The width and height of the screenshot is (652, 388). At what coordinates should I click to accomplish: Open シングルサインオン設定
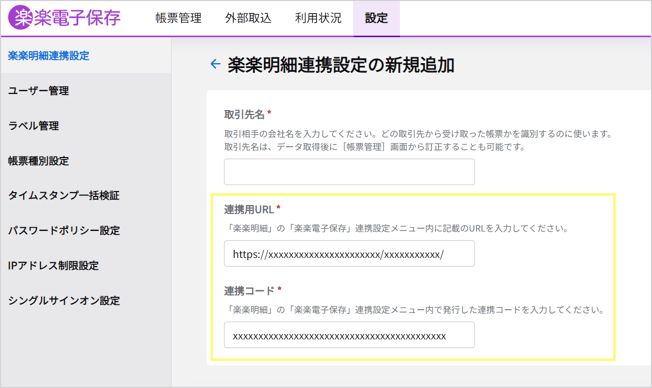click(64, 300)
